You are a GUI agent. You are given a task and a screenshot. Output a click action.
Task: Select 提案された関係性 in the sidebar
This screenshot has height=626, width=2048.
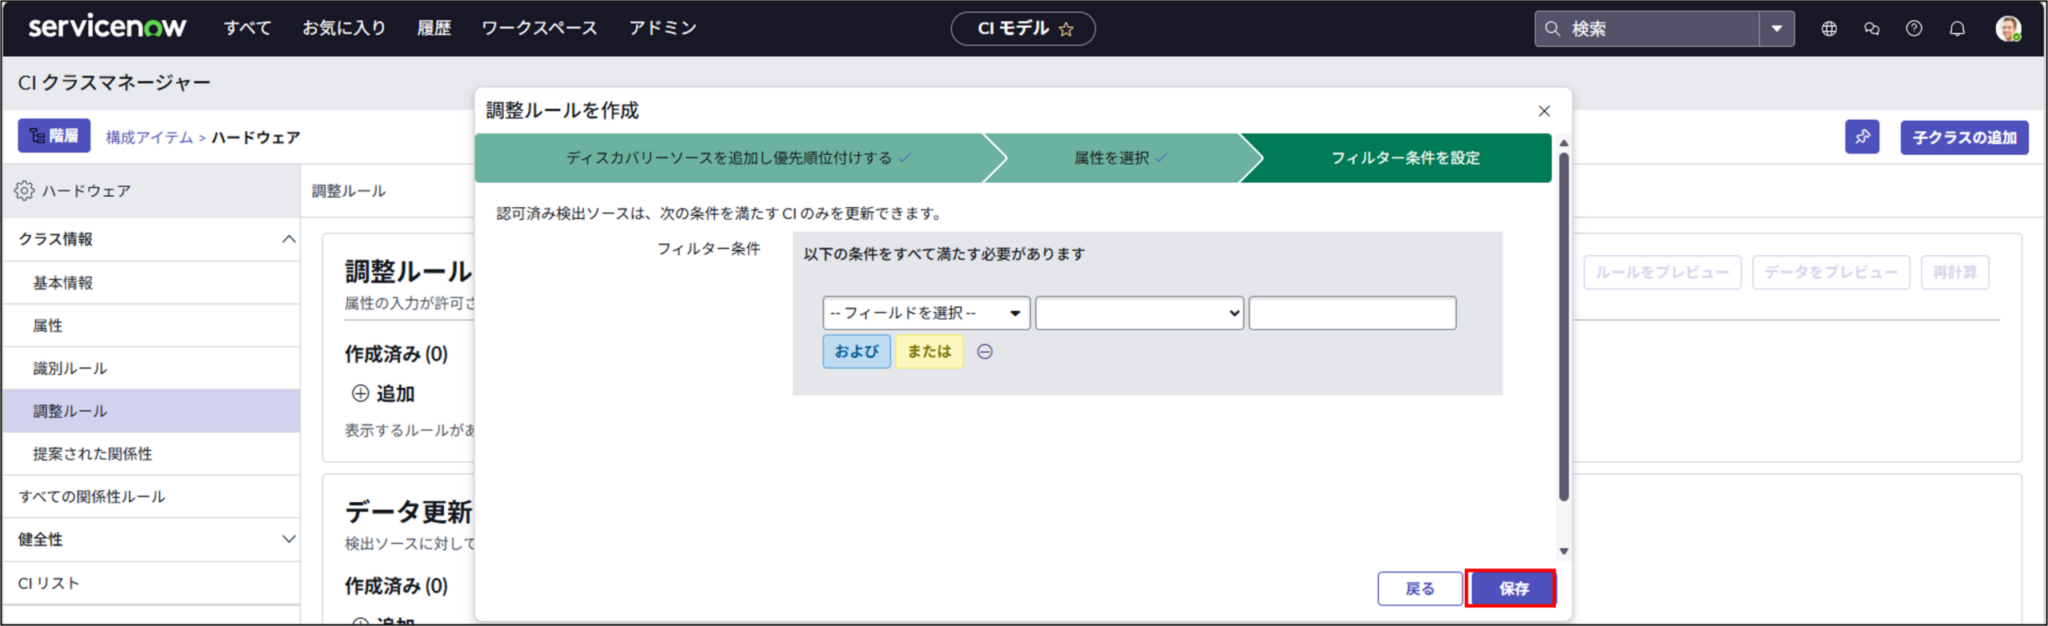(151, 454)
